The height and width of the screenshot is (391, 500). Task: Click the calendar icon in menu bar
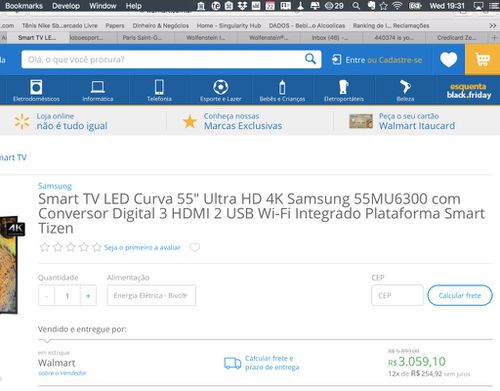coord(270,6)
